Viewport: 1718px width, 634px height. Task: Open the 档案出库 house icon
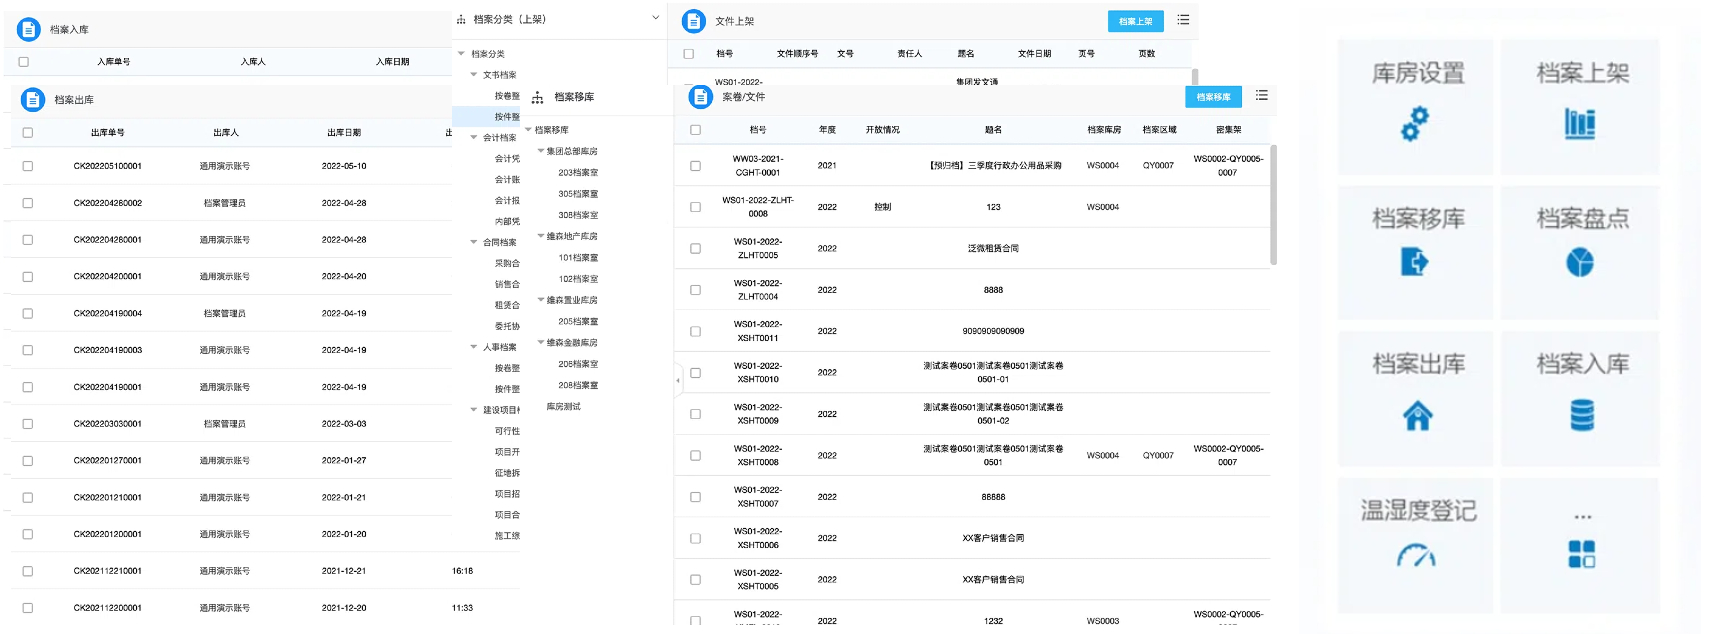(x=1417, y=415)
